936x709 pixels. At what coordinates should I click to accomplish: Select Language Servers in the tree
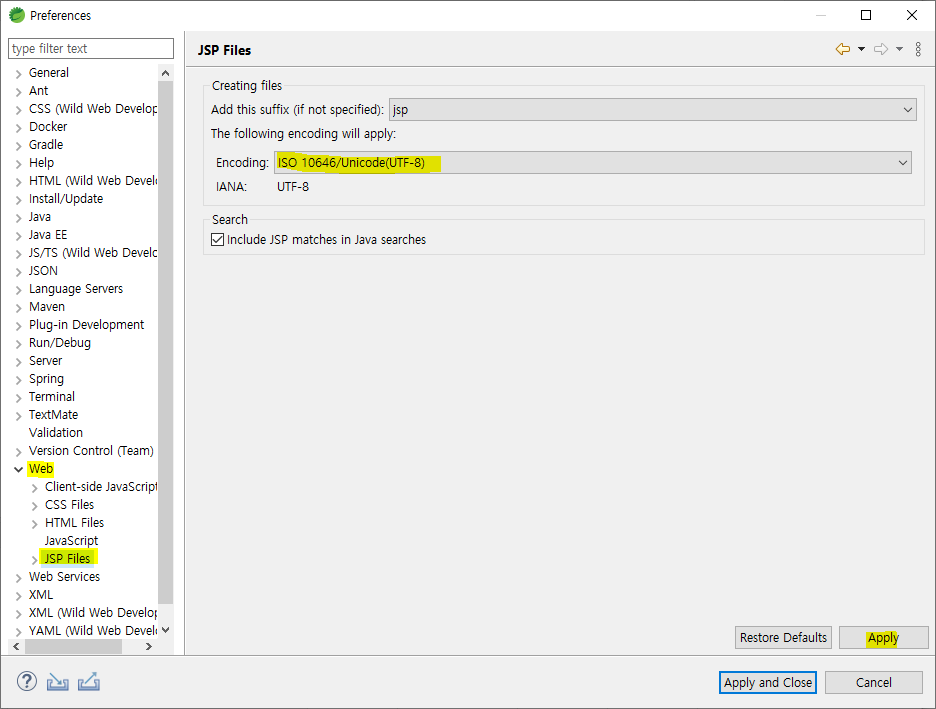tap(76, 289)
